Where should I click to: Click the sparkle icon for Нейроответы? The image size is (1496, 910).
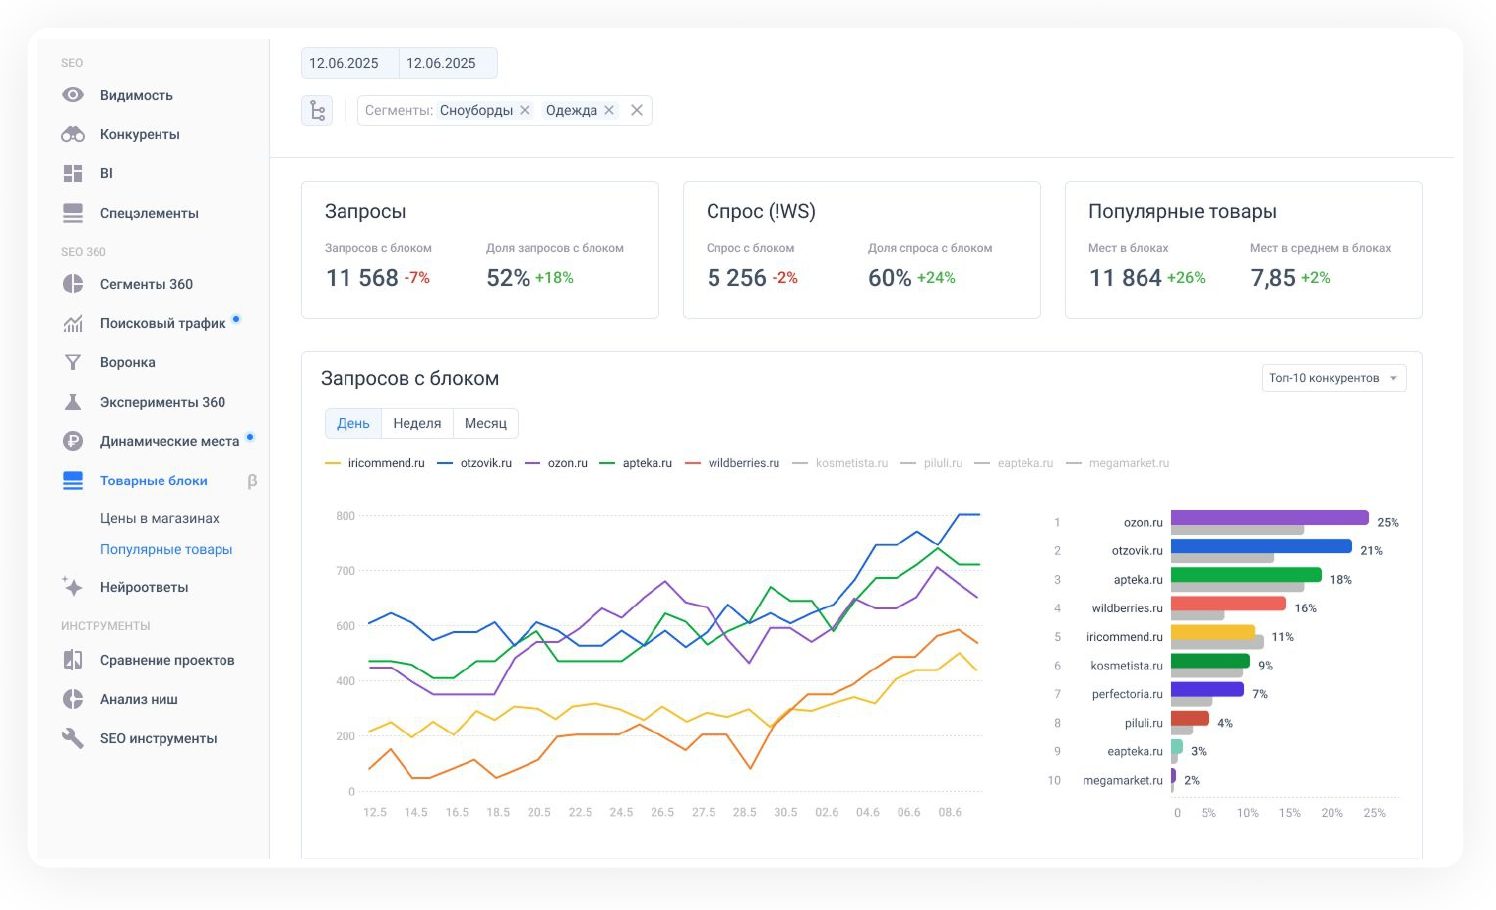click(x=73, y=587)
